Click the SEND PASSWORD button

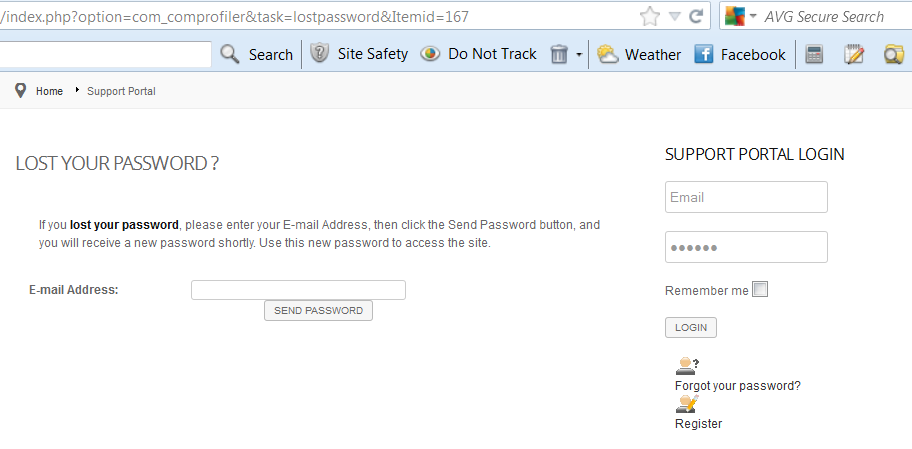(318, 311)
